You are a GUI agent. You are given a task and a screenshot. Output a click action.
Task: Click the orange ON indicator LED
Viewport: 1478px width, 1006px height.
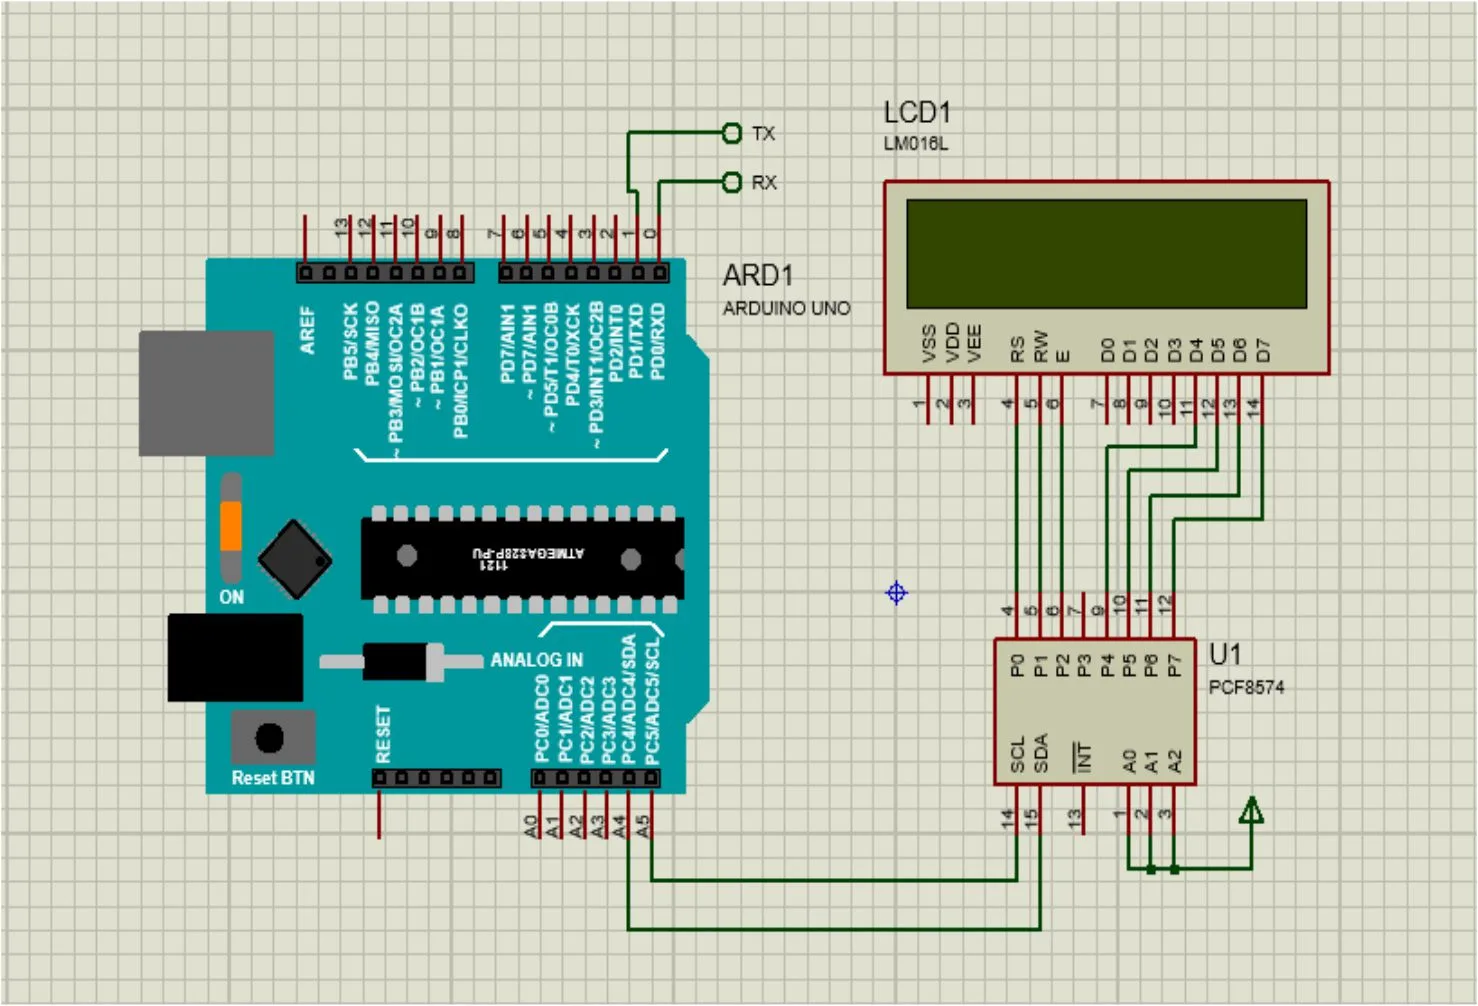pos(231,527)
